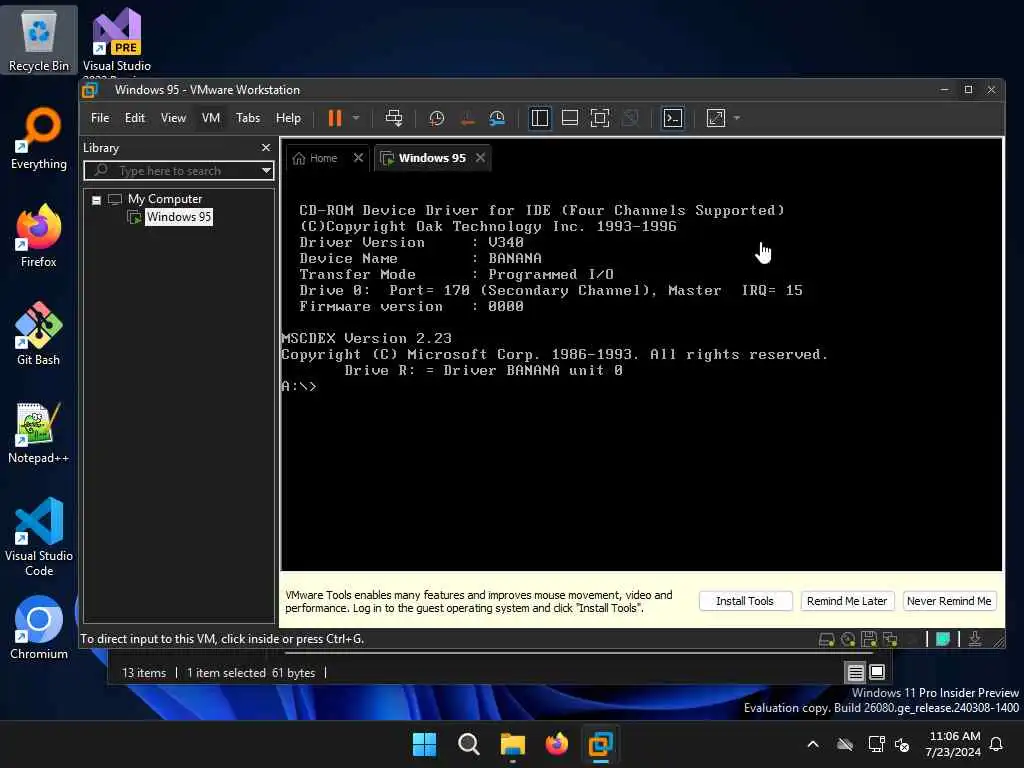Click the CD/DVD drive status icon

coord(848,639)
